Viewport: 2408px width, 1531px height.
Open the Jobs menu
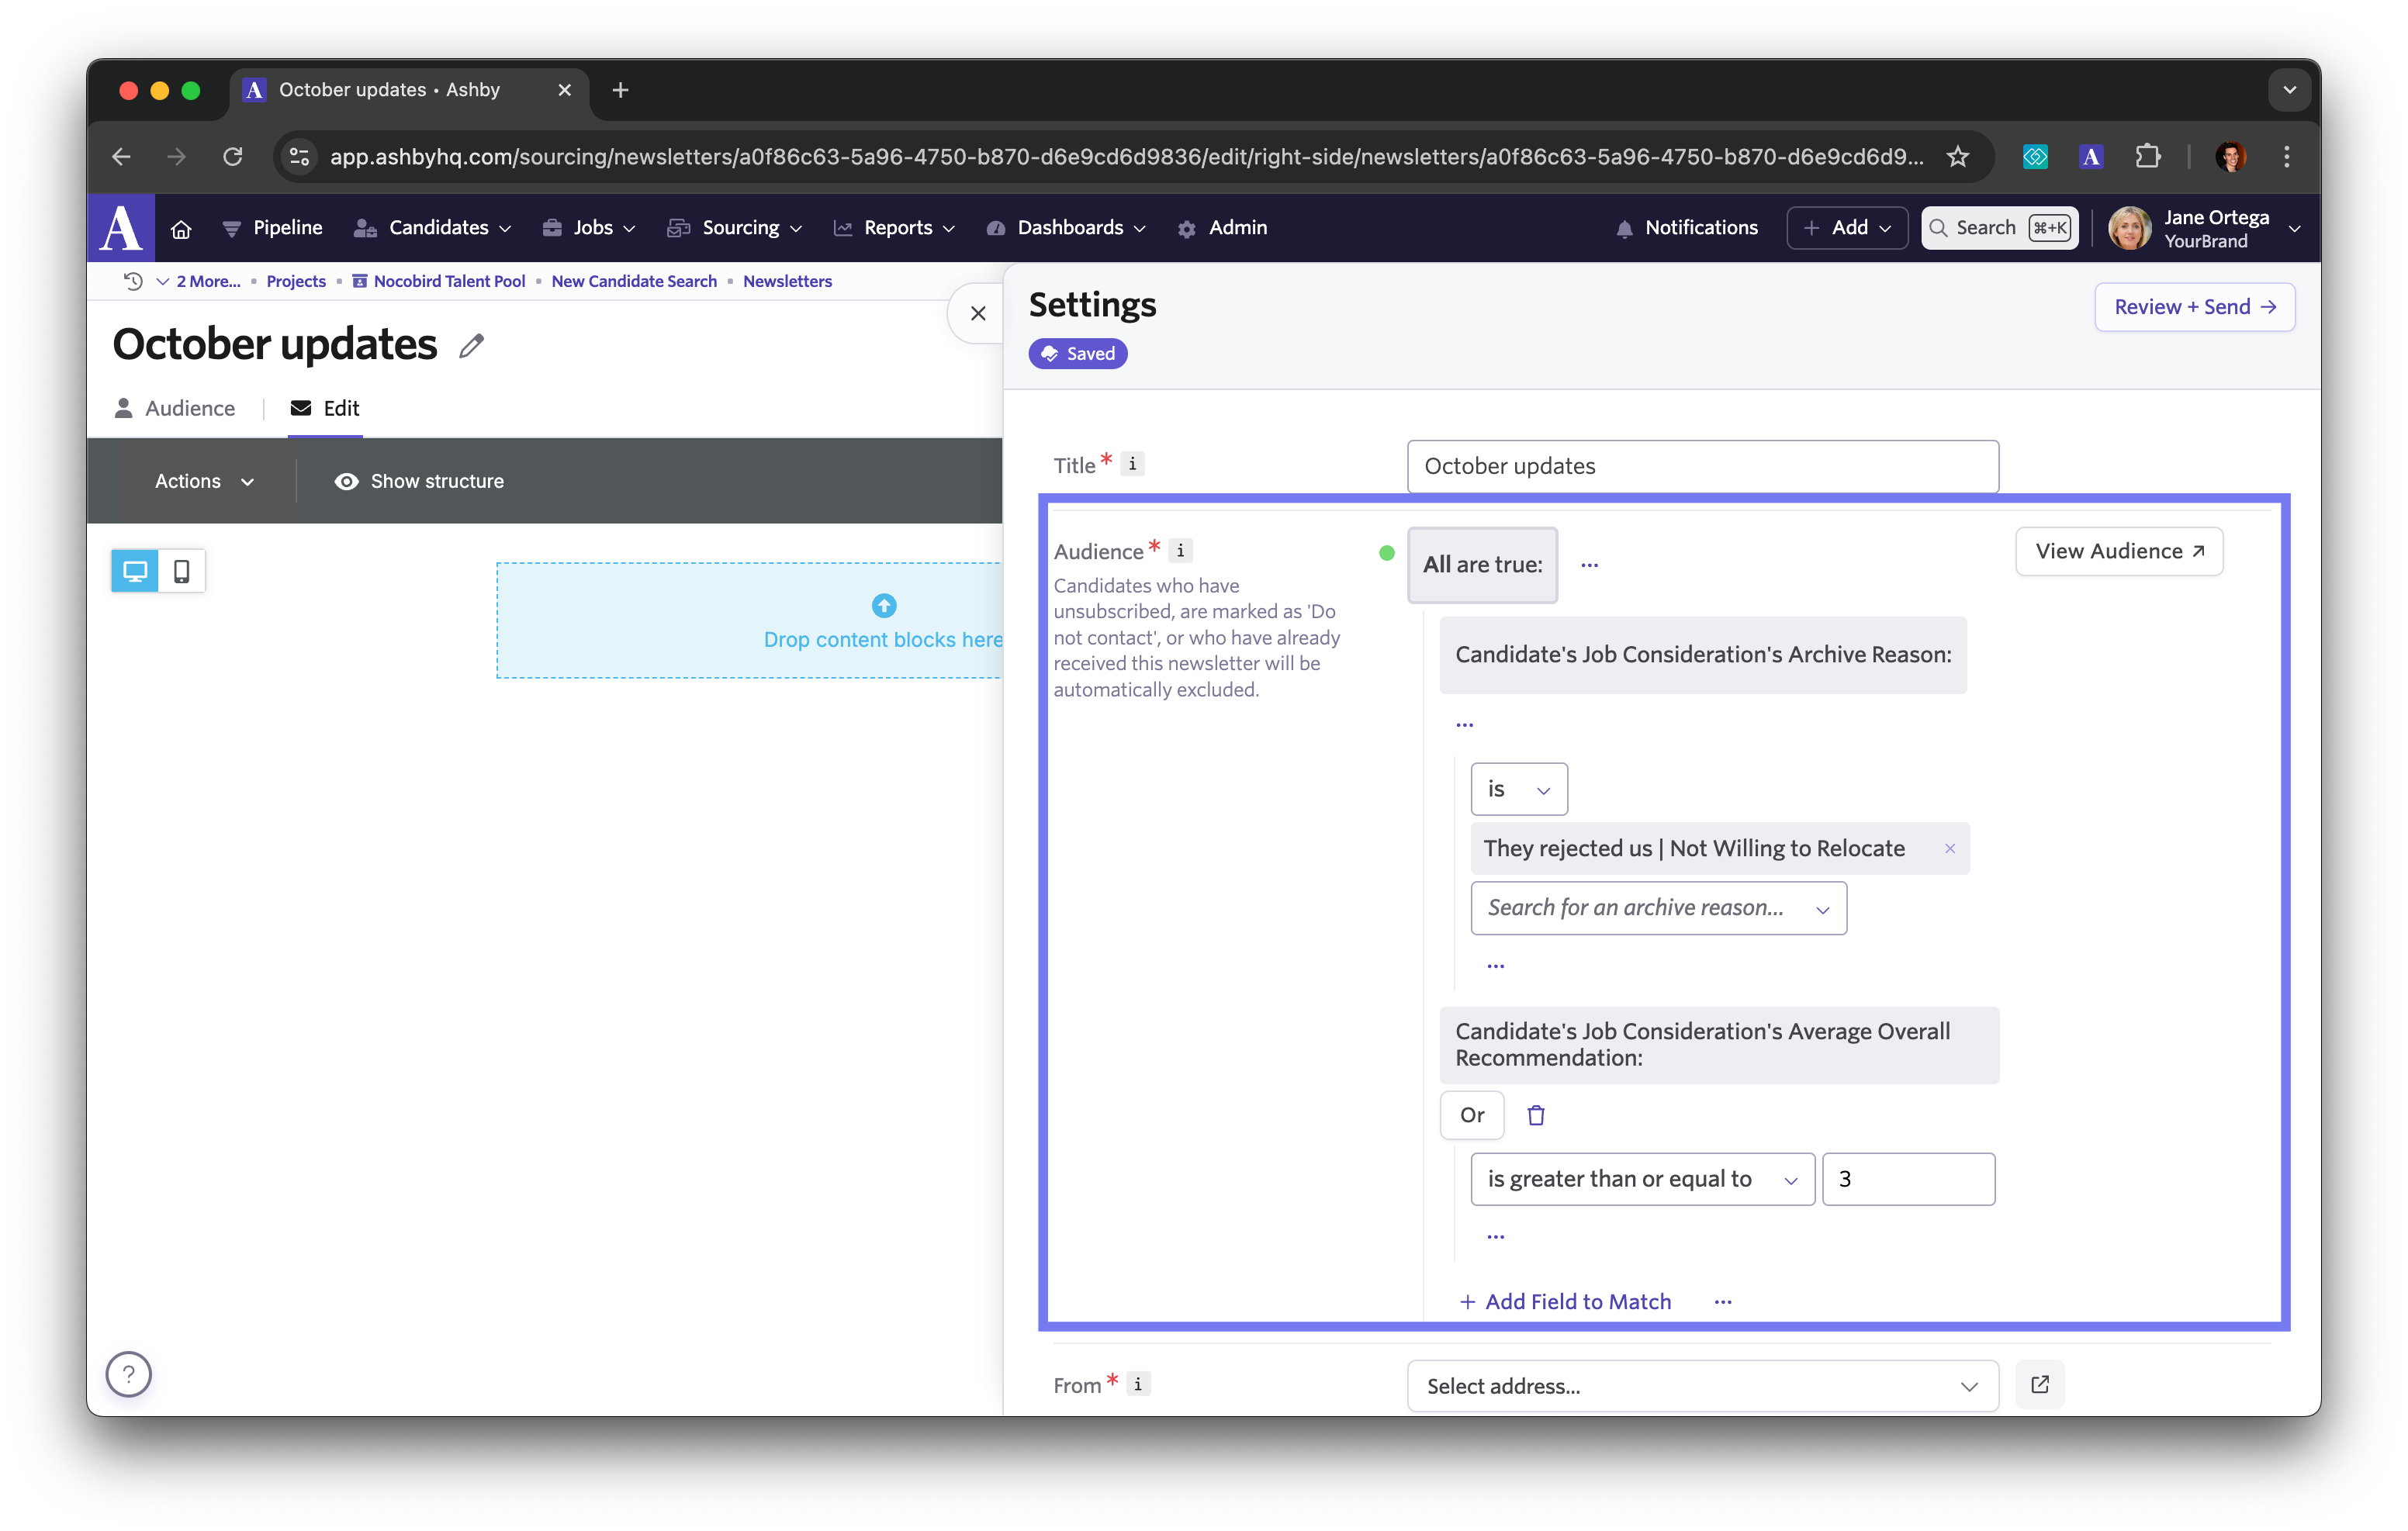(588, 228)
